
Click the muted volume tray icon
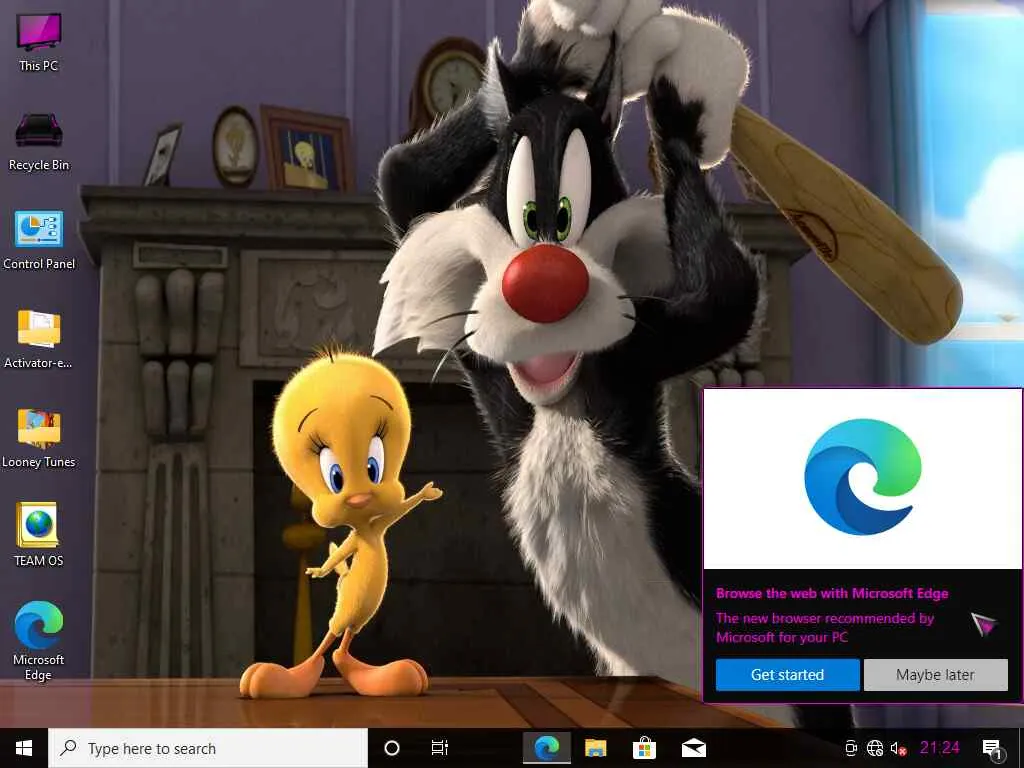point(899,748)
